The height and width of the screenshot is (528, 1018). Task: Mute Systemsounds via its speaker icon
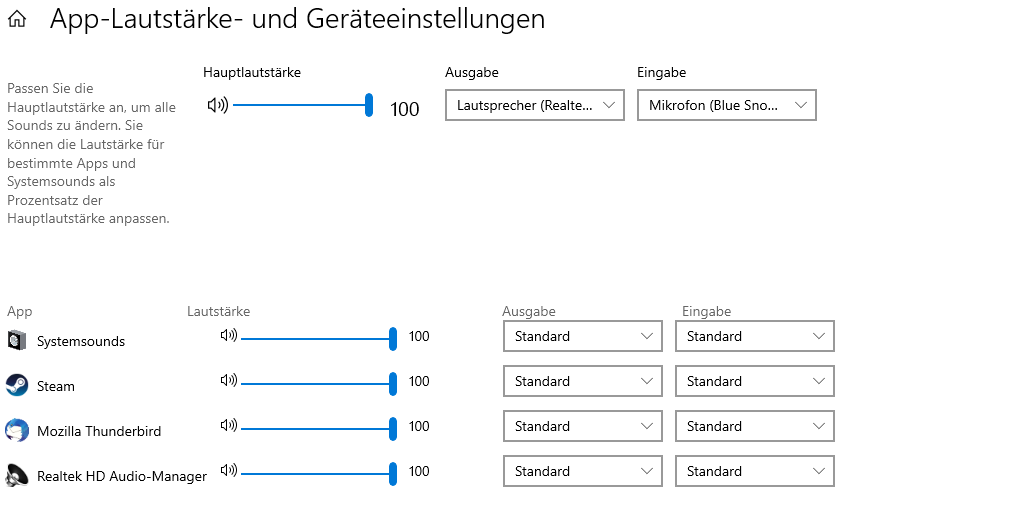point(229,336)
